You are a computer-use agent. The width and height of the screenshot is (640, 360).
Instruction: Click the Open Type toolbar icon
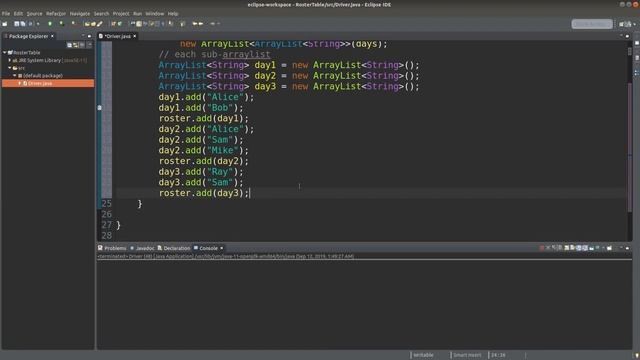[x=87, y=24]
